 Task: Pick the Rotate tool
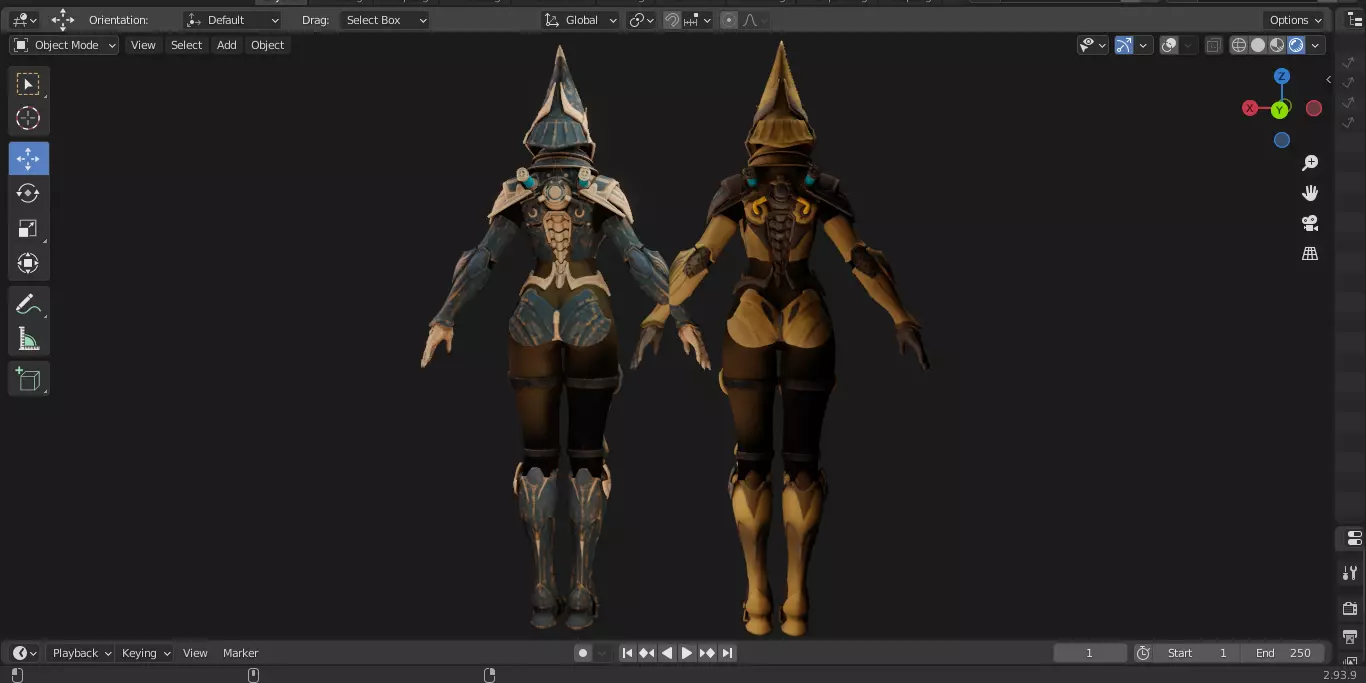pyautogui.click(x=28, y=193)
